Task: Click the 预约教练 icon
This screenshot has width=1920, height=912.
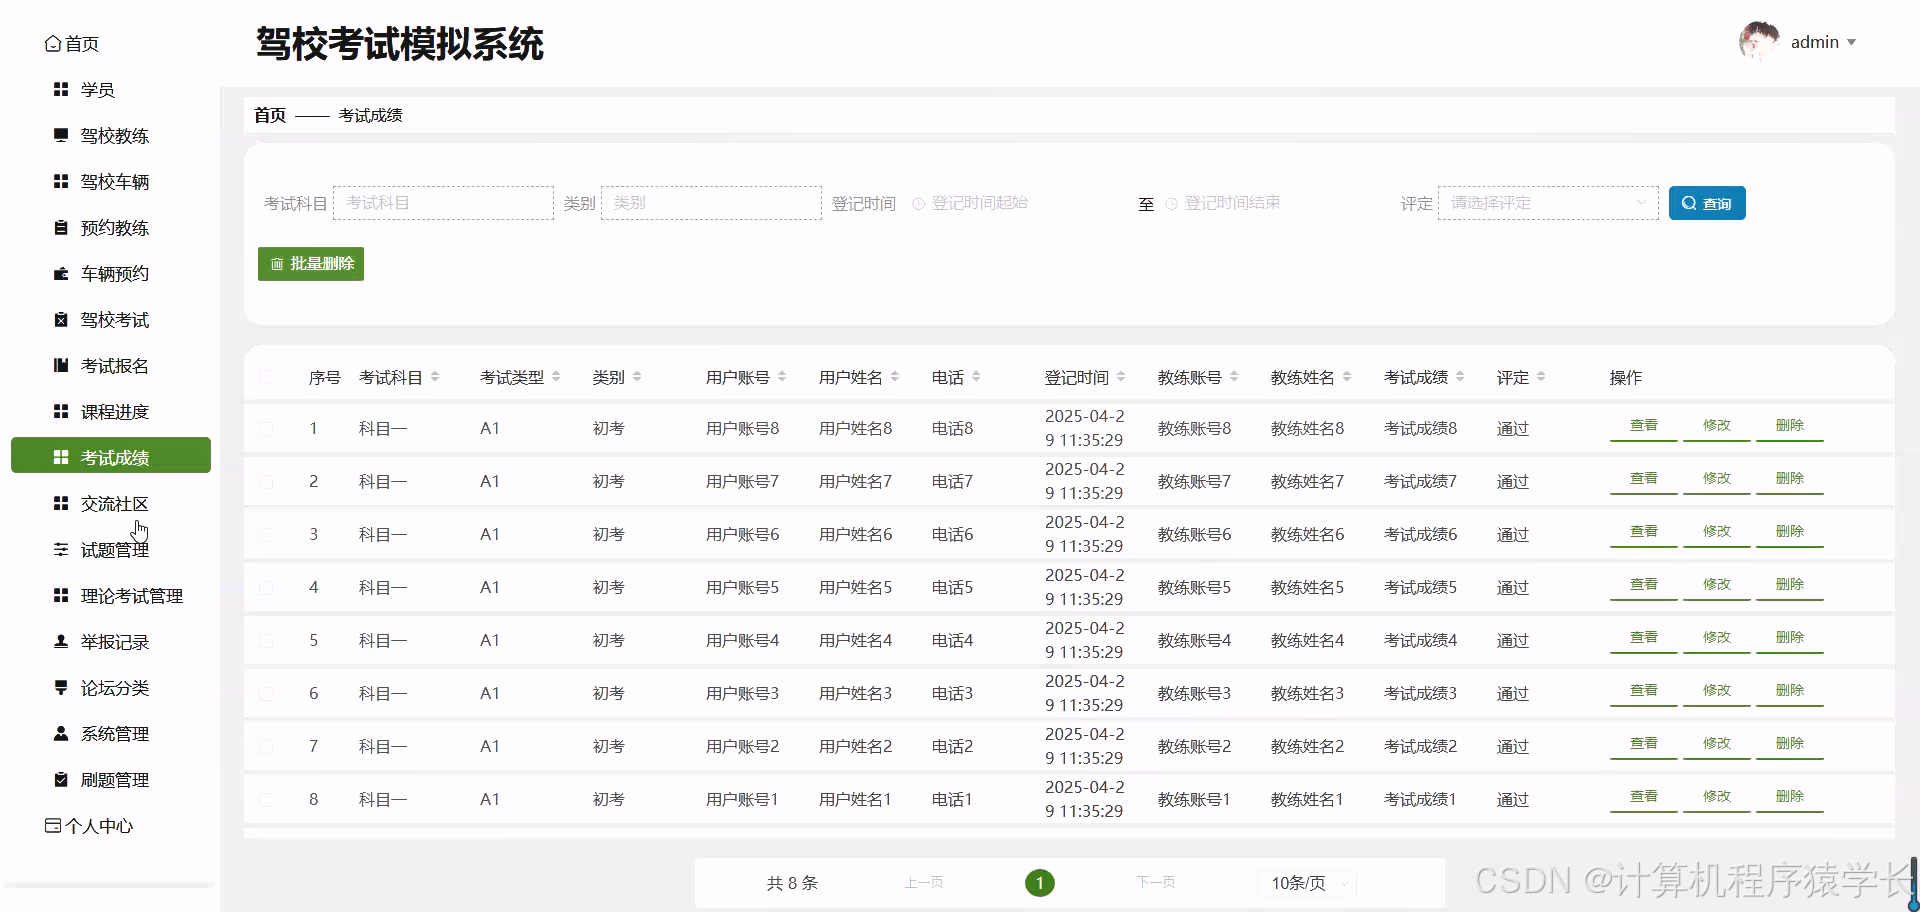Action: (x=60, y=227)
